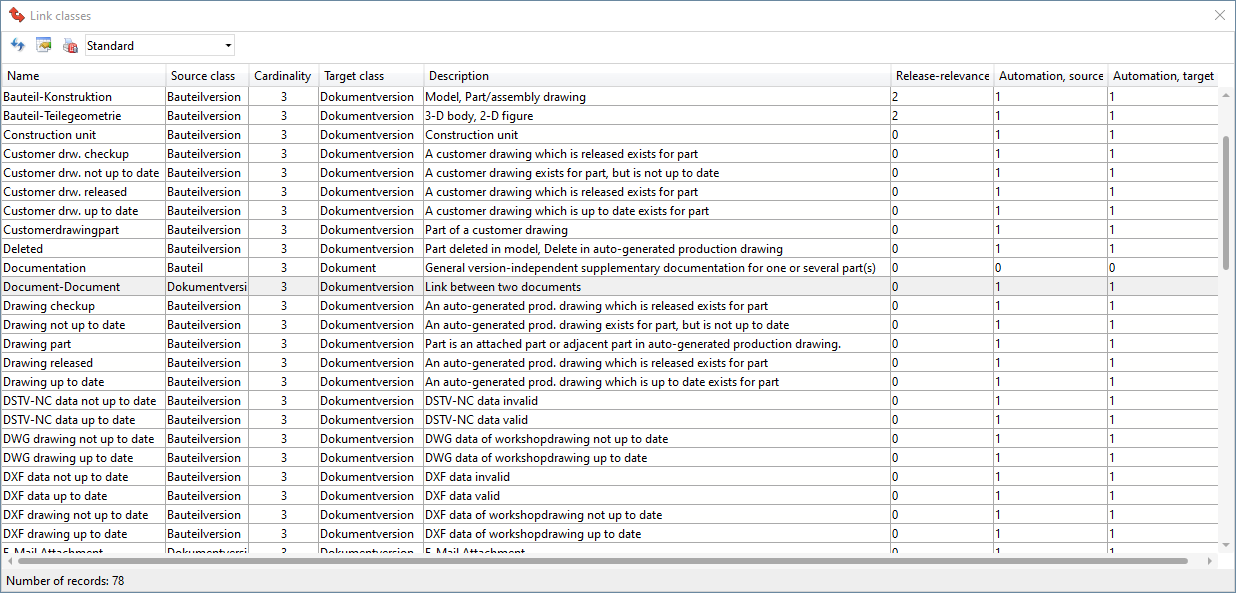Click the horizontal scrollbar thumb
The image size is (1236, 593).
coord(601,561)
